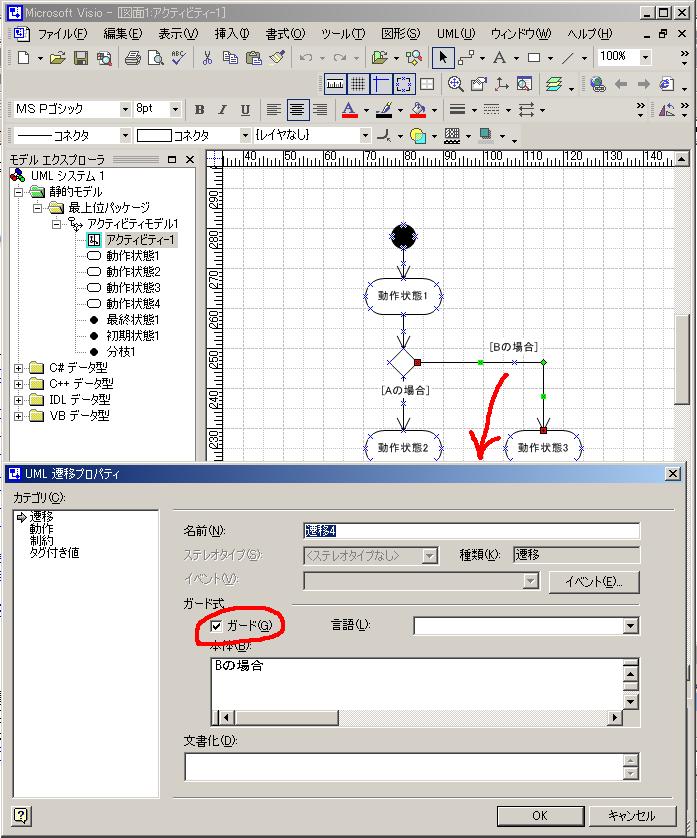Screen dimensions: 697x838
Task: Run the ABC spelling check
Action: click(179, 58)
